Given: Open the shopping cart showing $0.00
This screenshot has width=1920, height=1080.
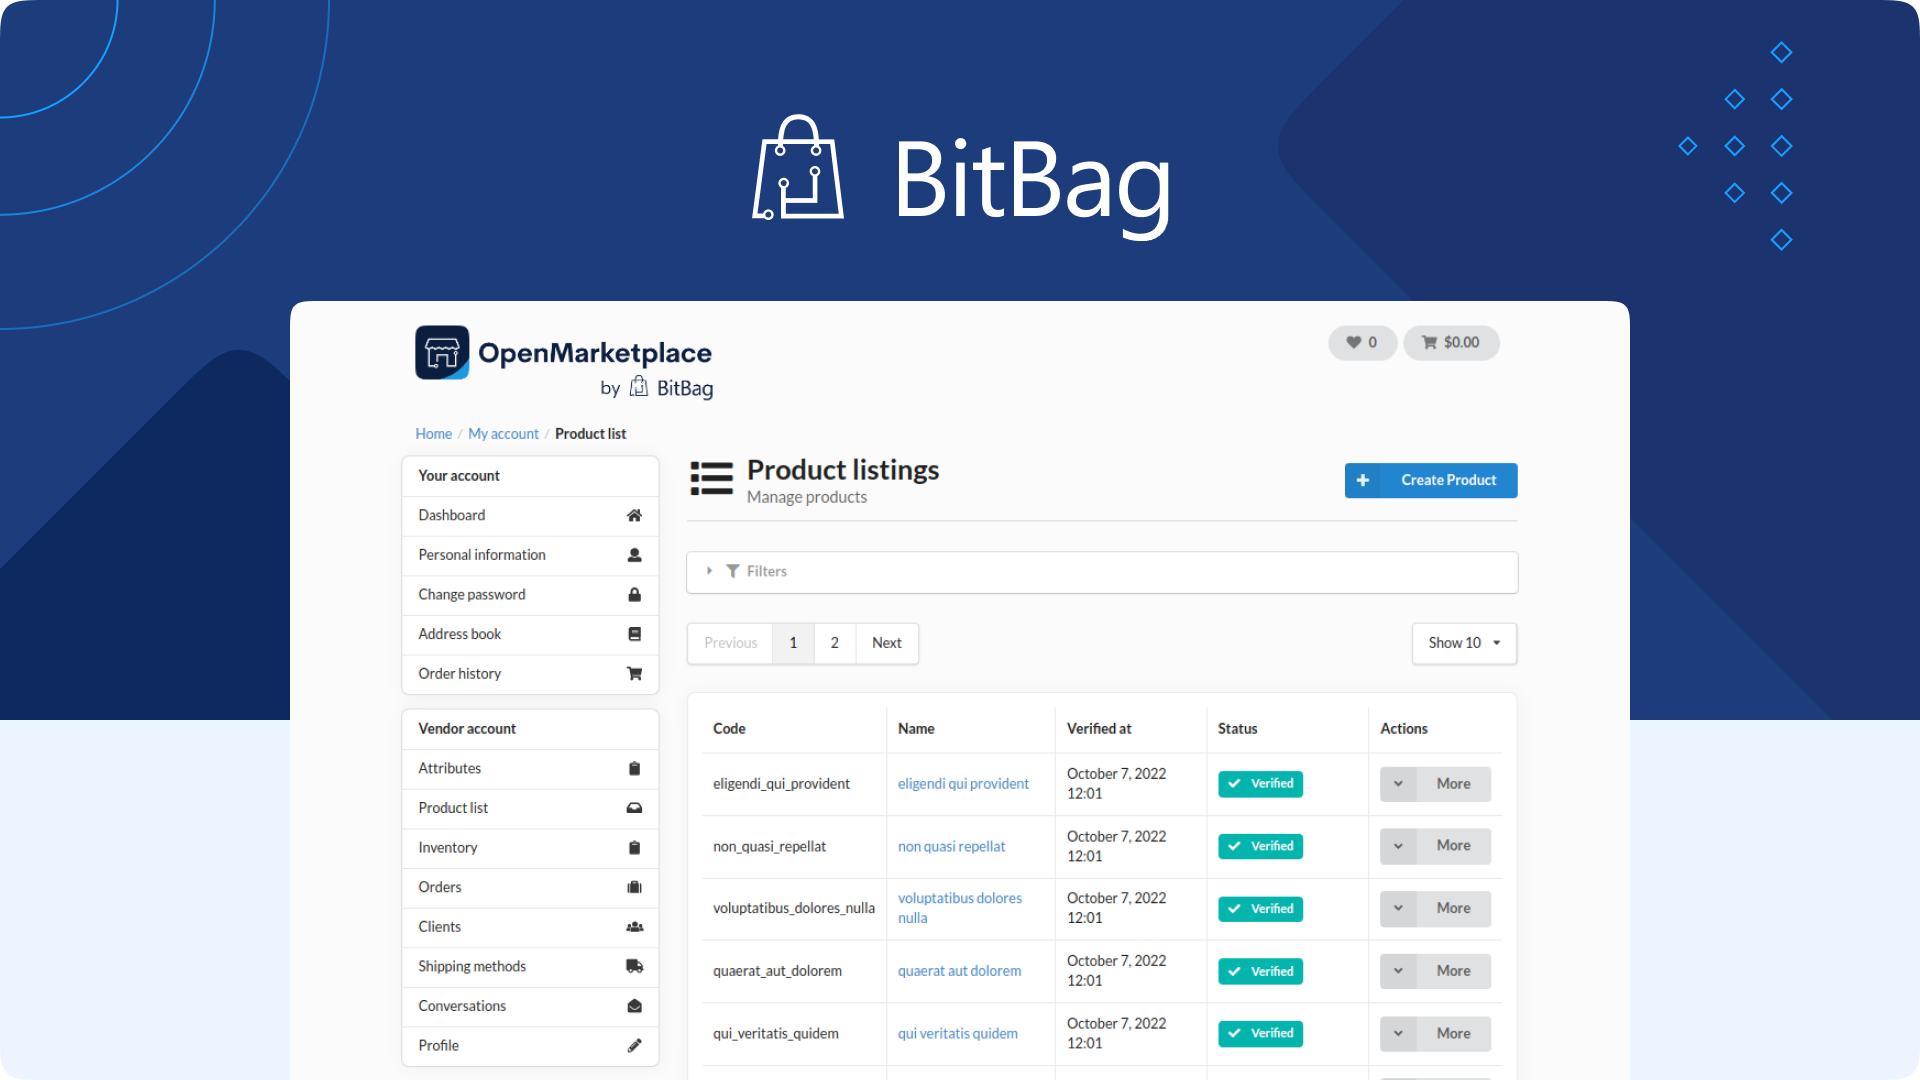Looking at the screenshot, I should [1451, 342].
